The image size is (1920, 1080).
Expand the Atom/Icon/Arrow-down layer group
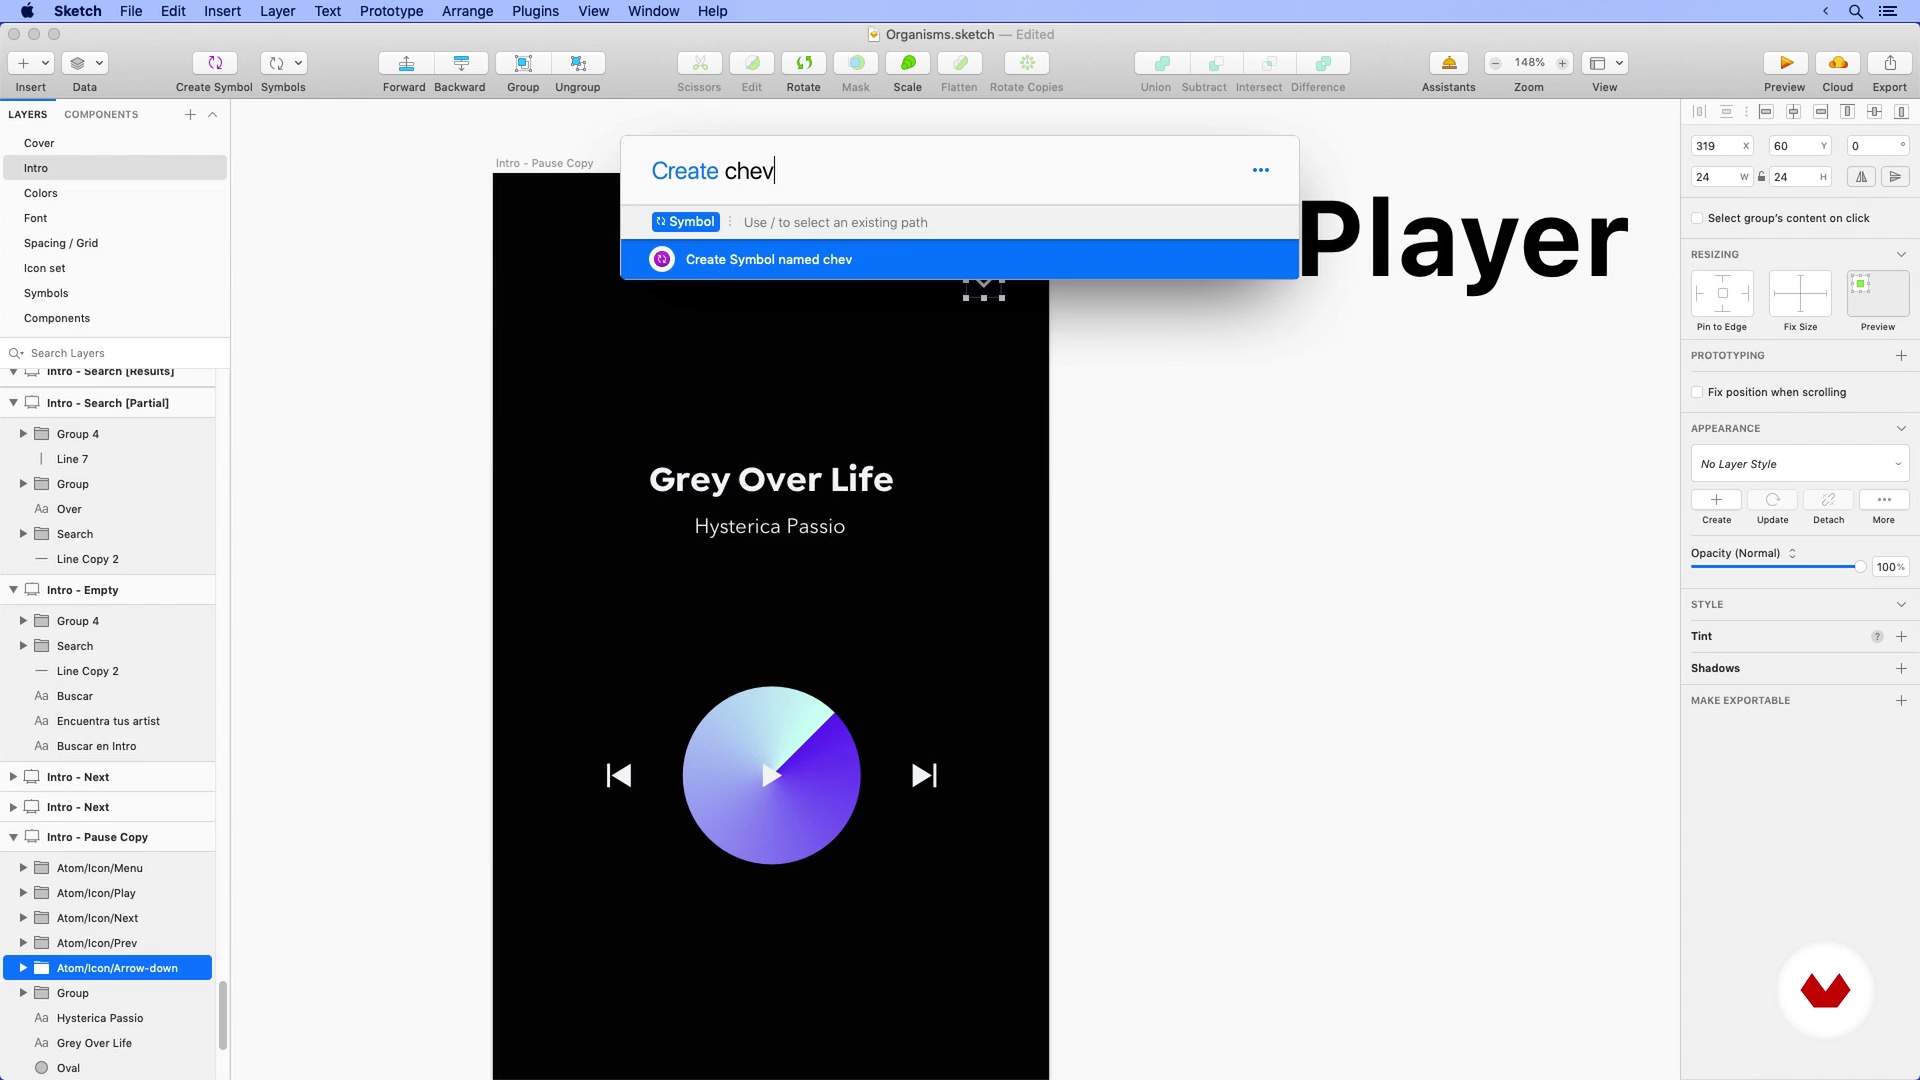tap(23, 968)
